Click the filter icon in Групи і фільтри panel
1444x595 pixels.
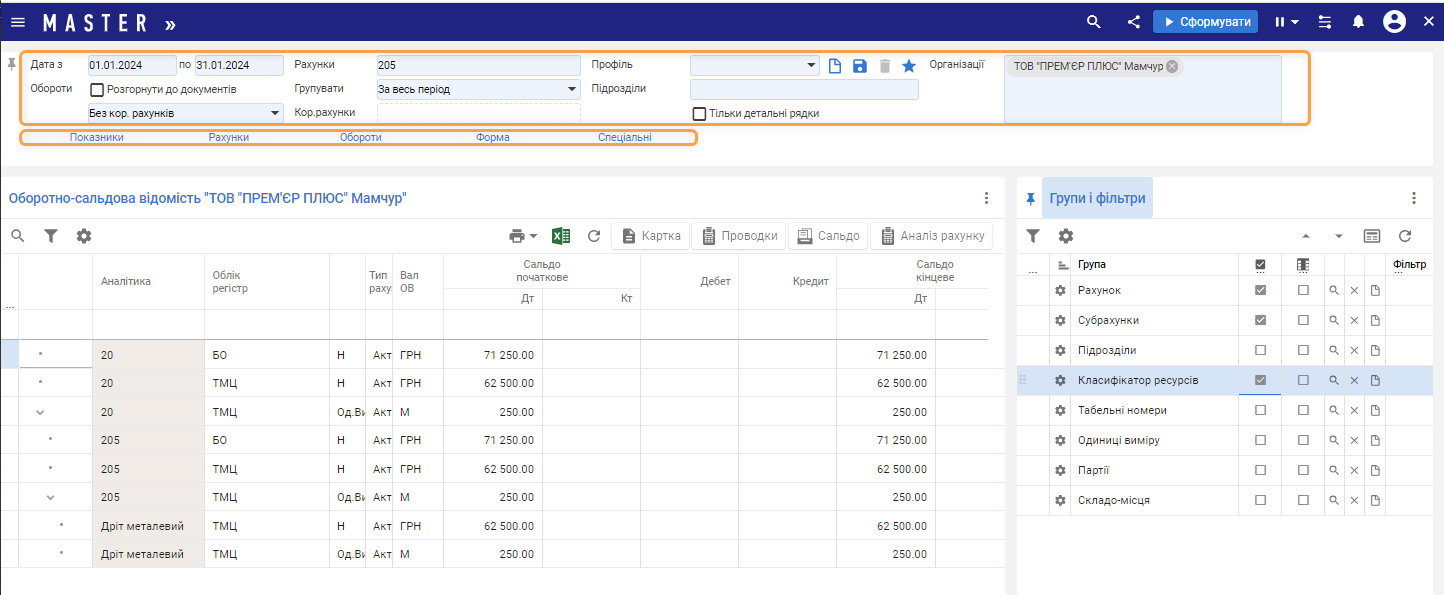pyautogui.click(x=1033, y=236)
